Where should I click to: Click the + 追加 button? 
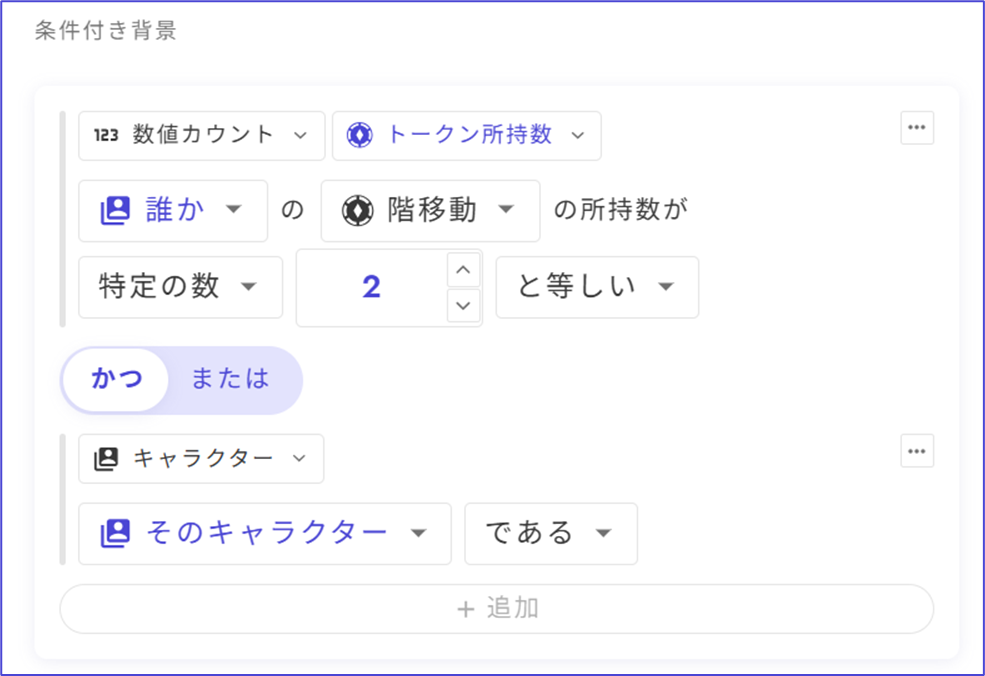pos(497,608)
